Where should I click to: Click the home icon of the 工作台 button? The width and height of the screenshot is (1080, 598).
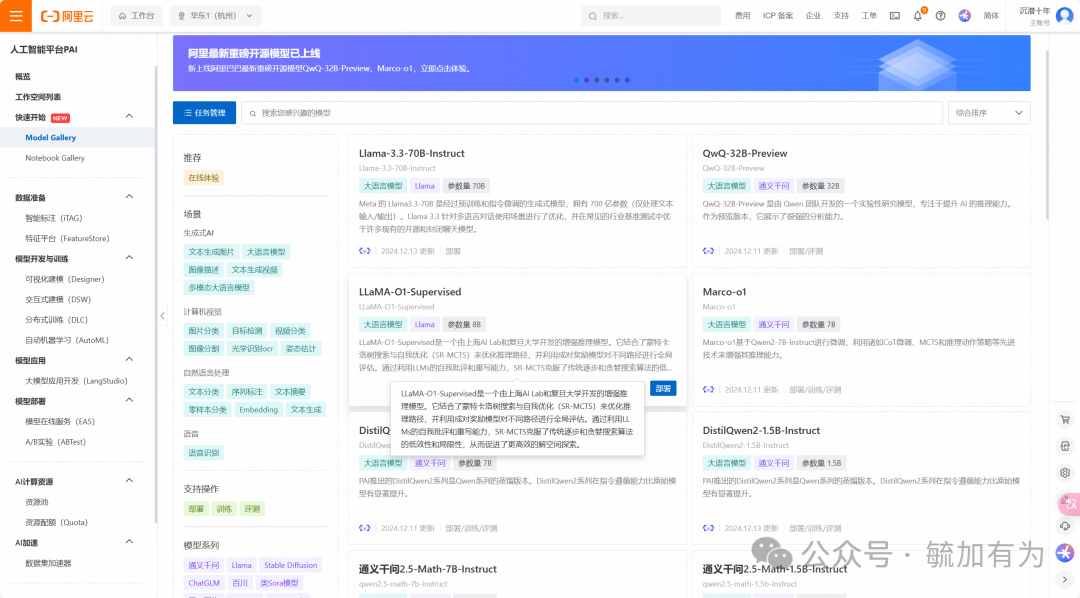point(123,16)
